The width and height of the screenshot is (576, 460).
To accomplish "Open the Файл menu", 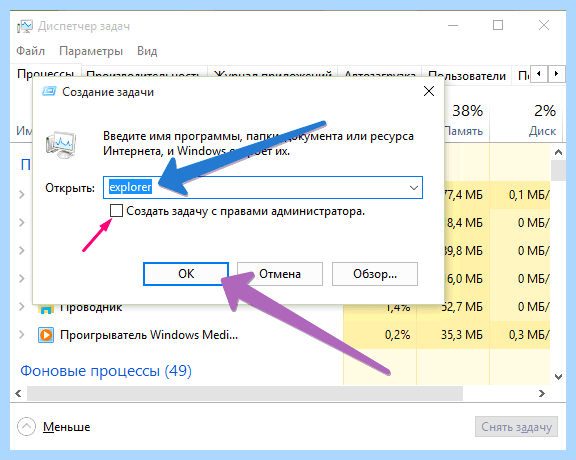I will point(30,51).
